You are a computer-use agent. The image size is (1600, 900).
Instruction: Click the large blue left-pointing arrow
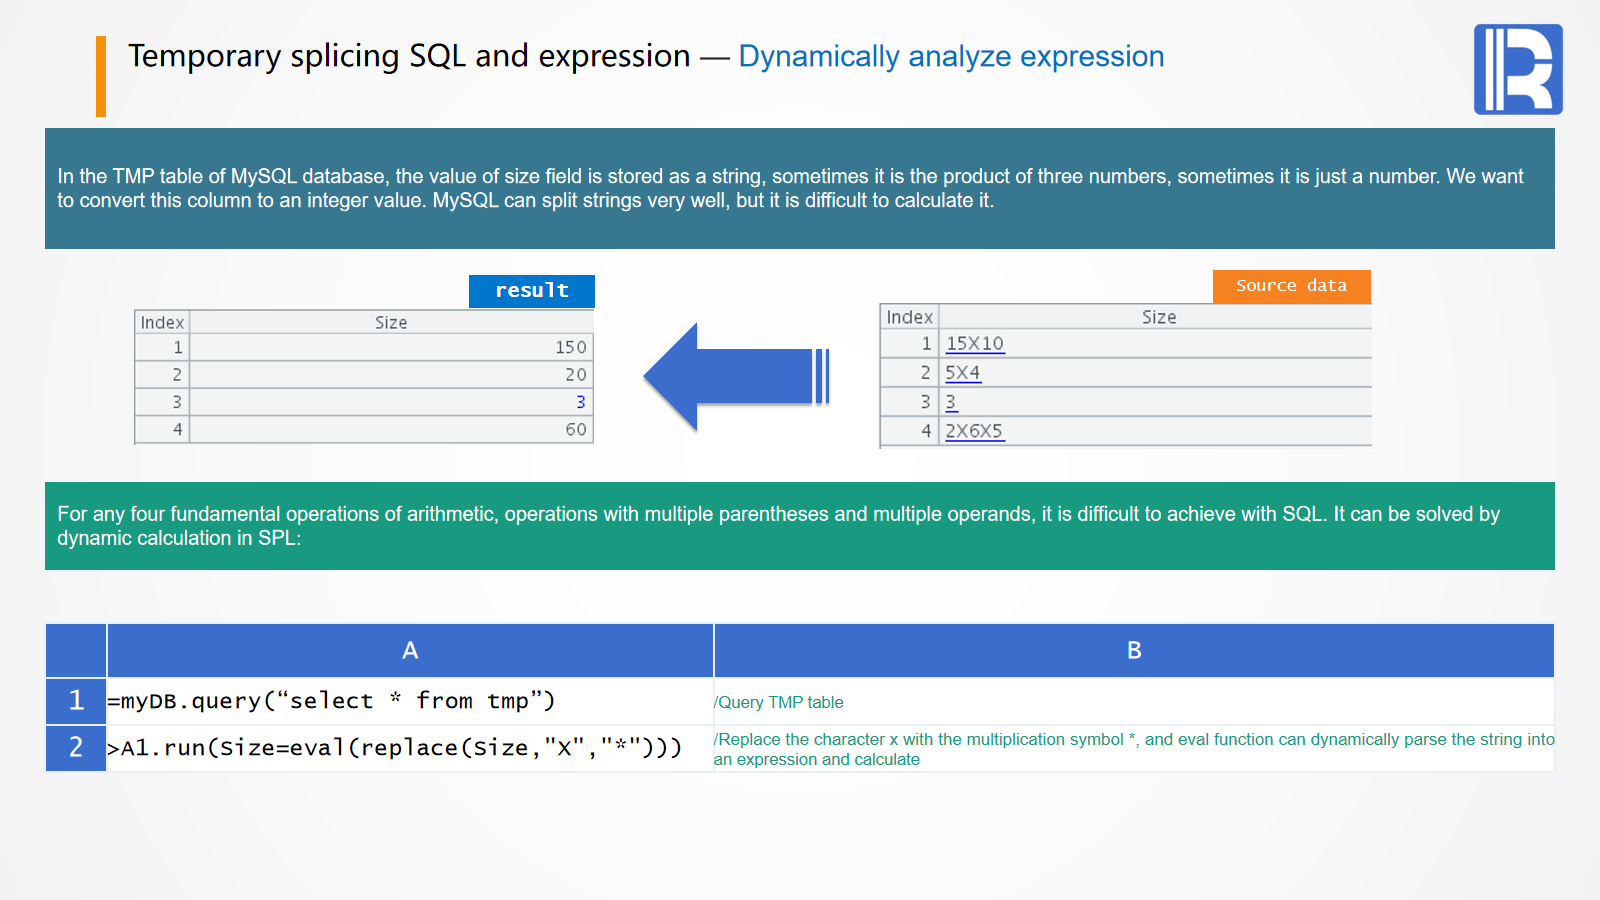tap(733, 377)
